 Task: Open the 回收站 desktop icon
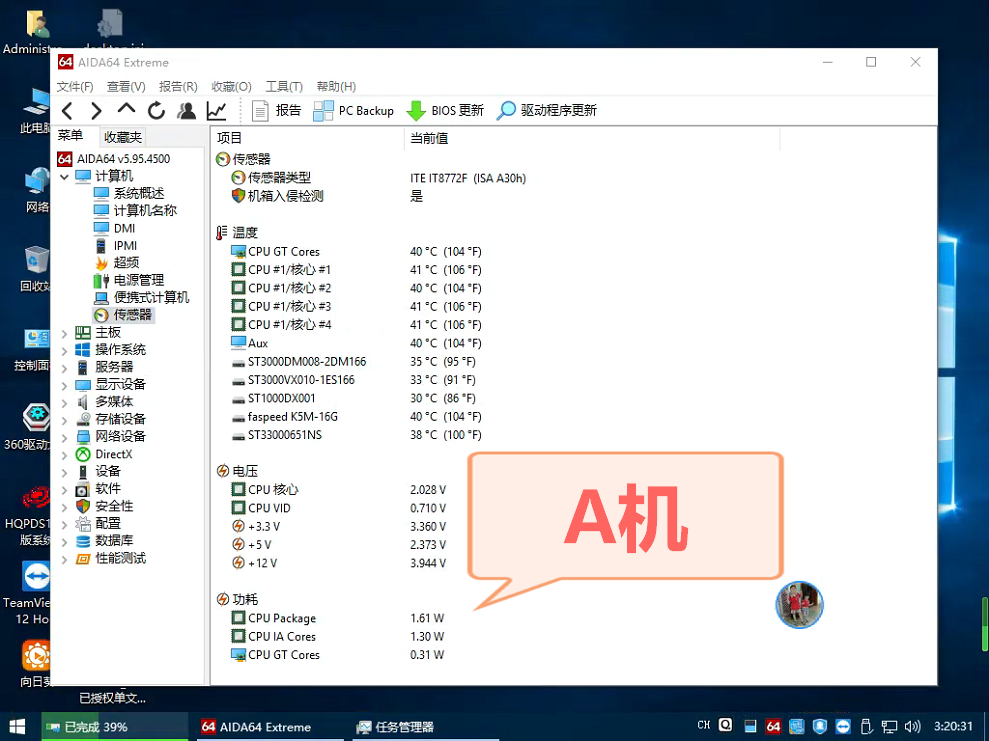pos(37,269)
